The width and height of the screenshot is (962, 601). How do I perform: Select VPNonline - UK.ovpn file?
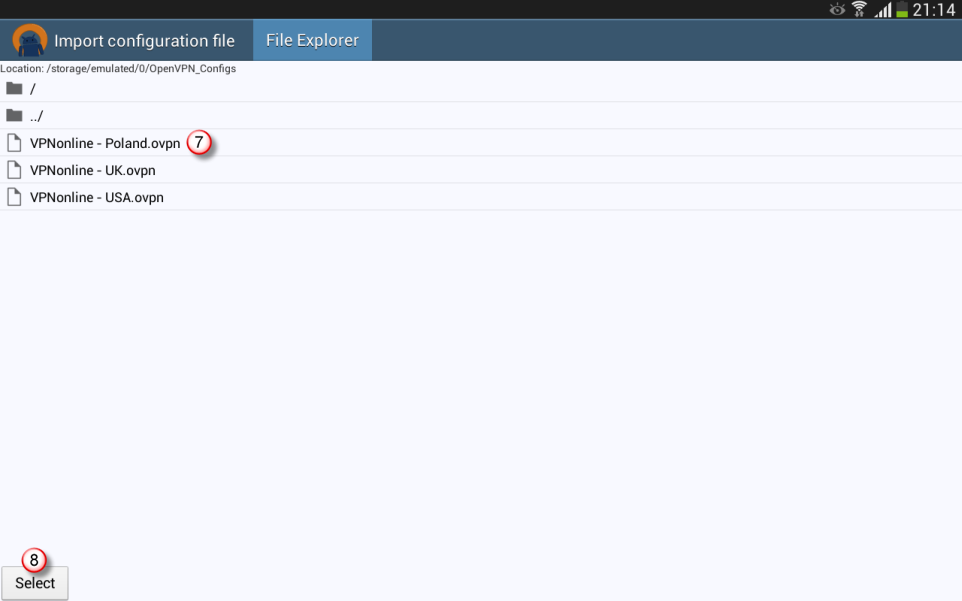point(481,170)
